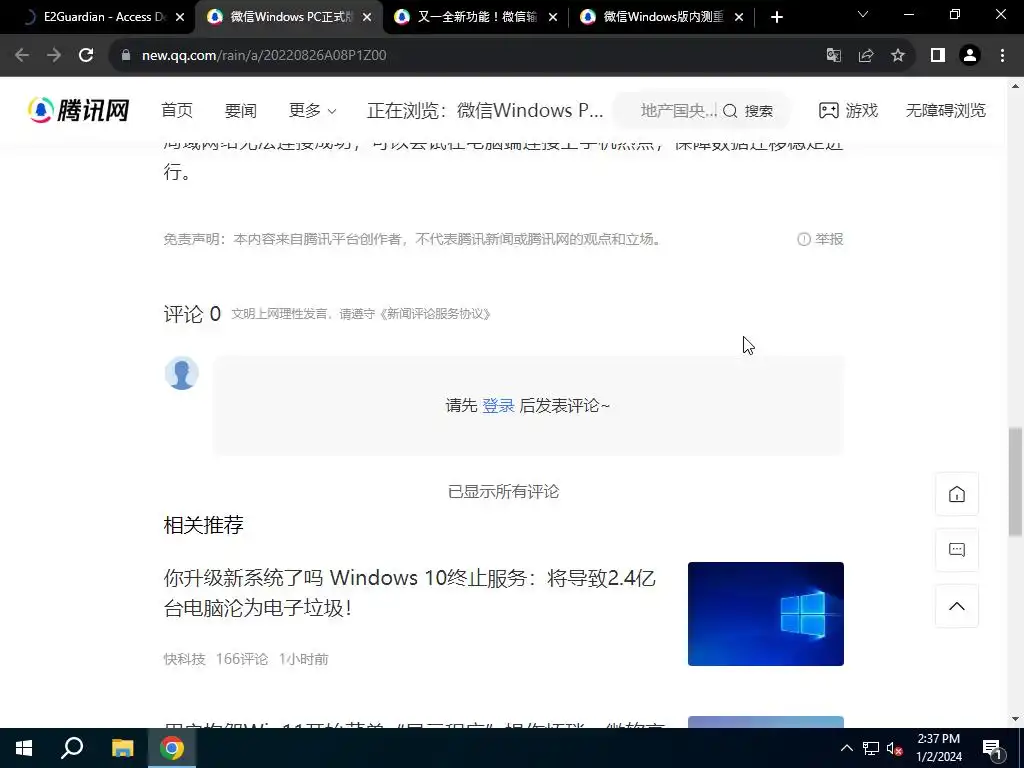Open the notification center icon
The image size is (1024, 768).
(992, 748)
